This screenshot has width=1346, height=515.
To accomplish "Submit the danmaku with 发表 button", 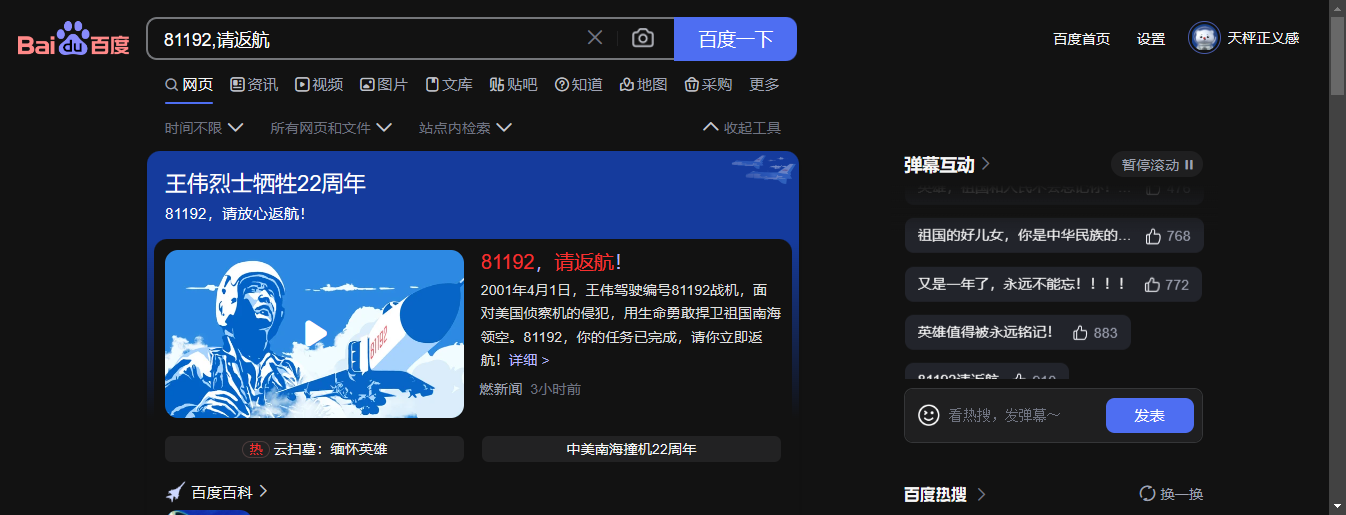I will 1150,415.
